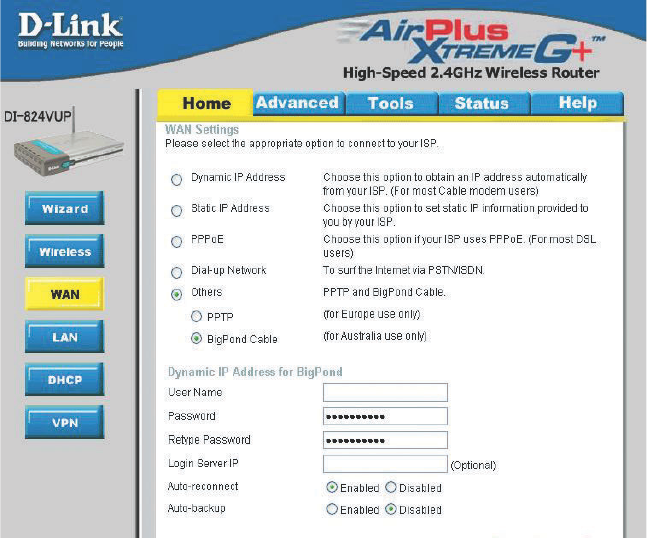Screen dimensions: 647x538
Task: Select the Dynamic IP Address option
Action: point(177,179)
